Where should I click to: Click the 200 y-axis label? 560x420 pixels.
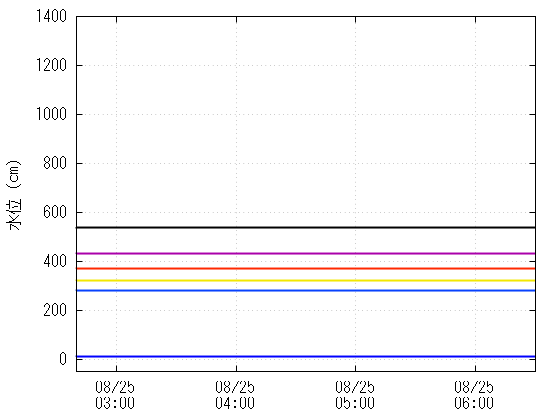click(x=55, y=310)
